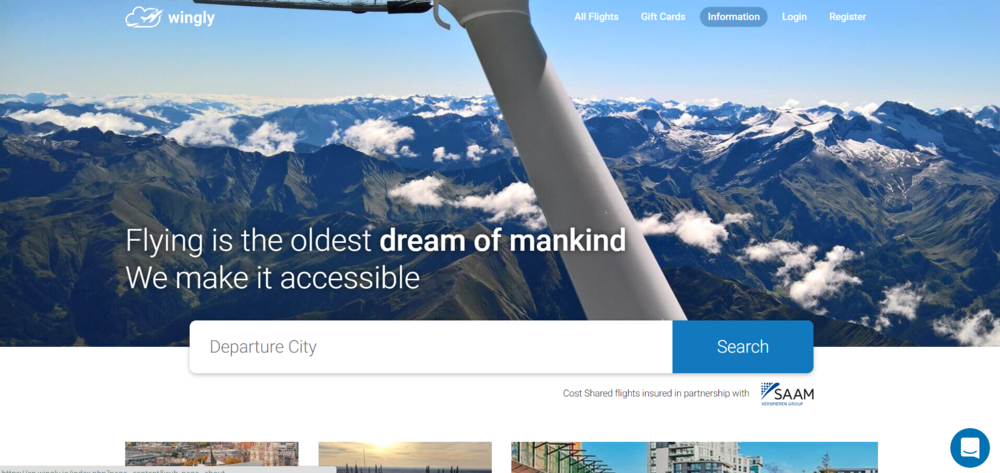Click the Login link
The image size is (1000, 473).
coord(795,17)
